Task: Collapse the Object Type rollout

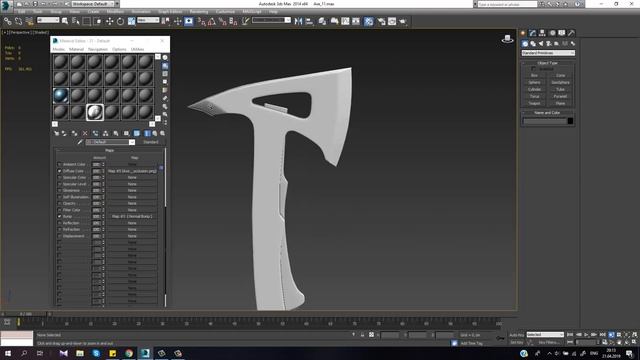Action: 547,63
